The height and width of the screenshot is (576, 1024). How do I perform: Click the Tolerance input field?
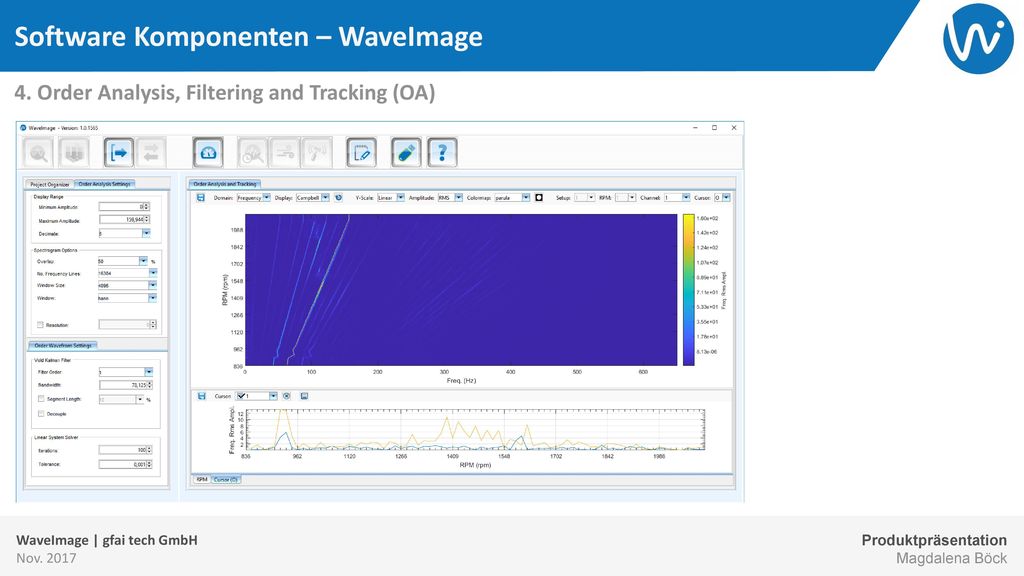(125, 464)
